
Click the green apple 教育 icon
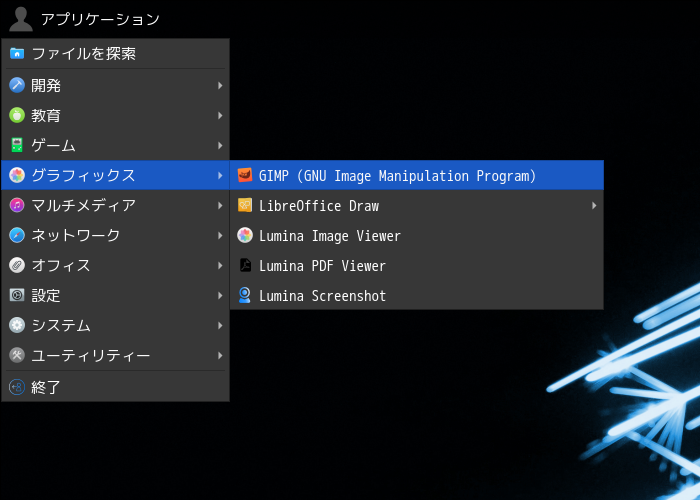pos(17,115)
